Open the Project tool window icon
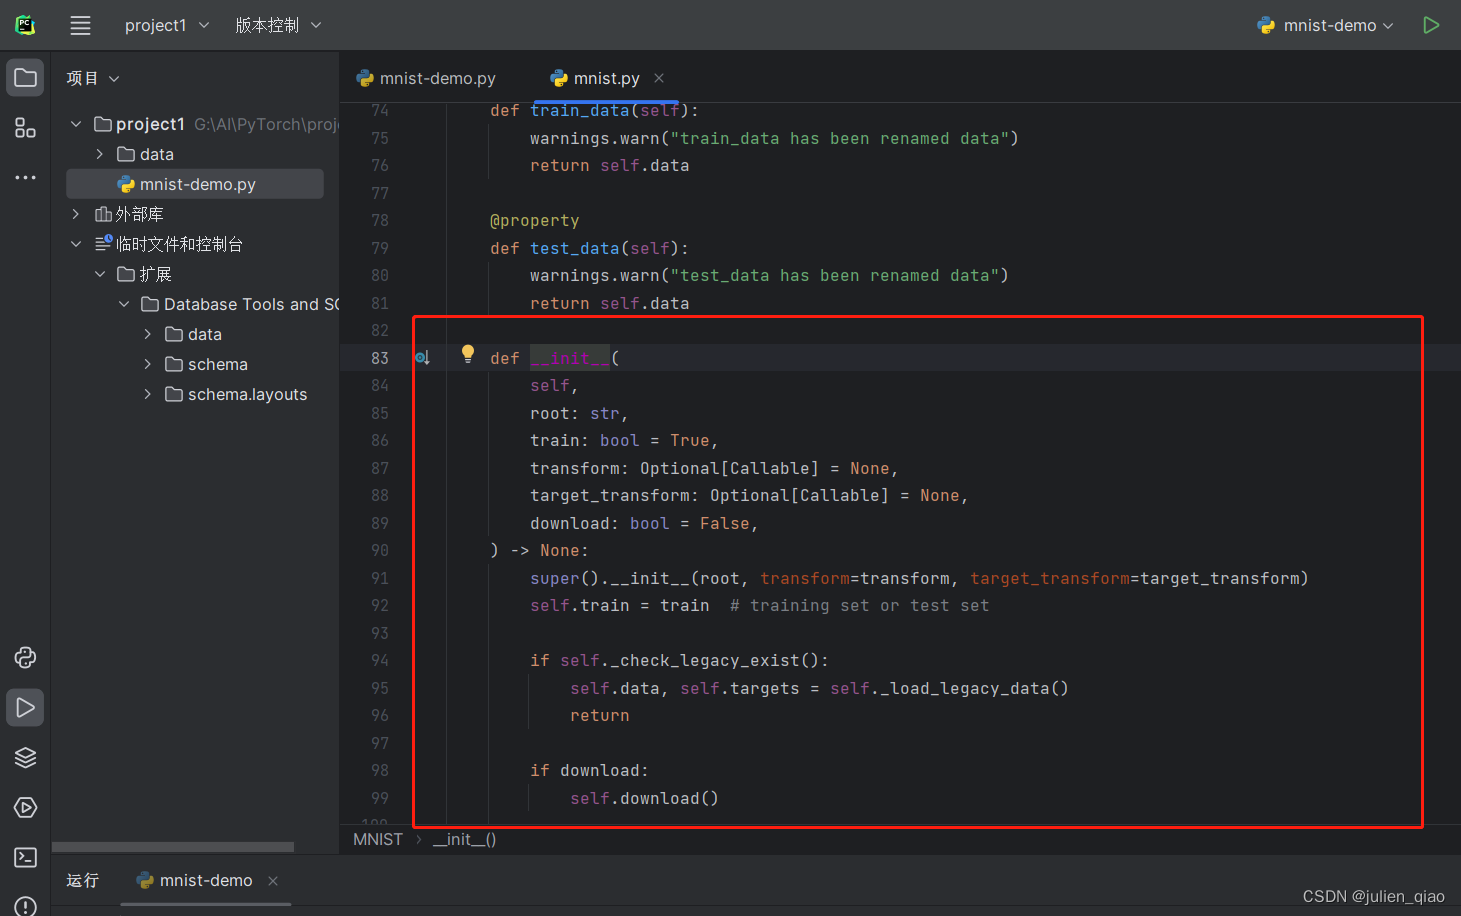 (x=25, y=78)
